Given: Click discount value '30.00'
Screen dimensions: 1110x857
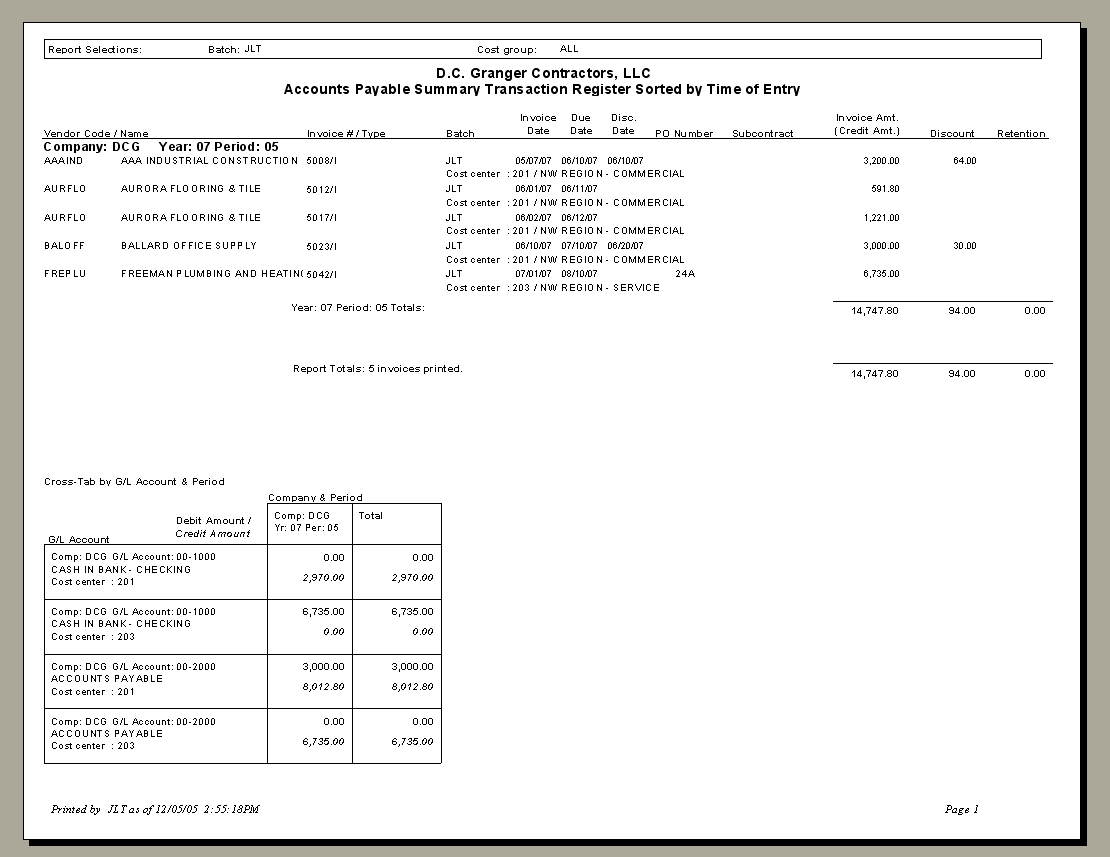Looking at the screenshot, I should (965, 246).
